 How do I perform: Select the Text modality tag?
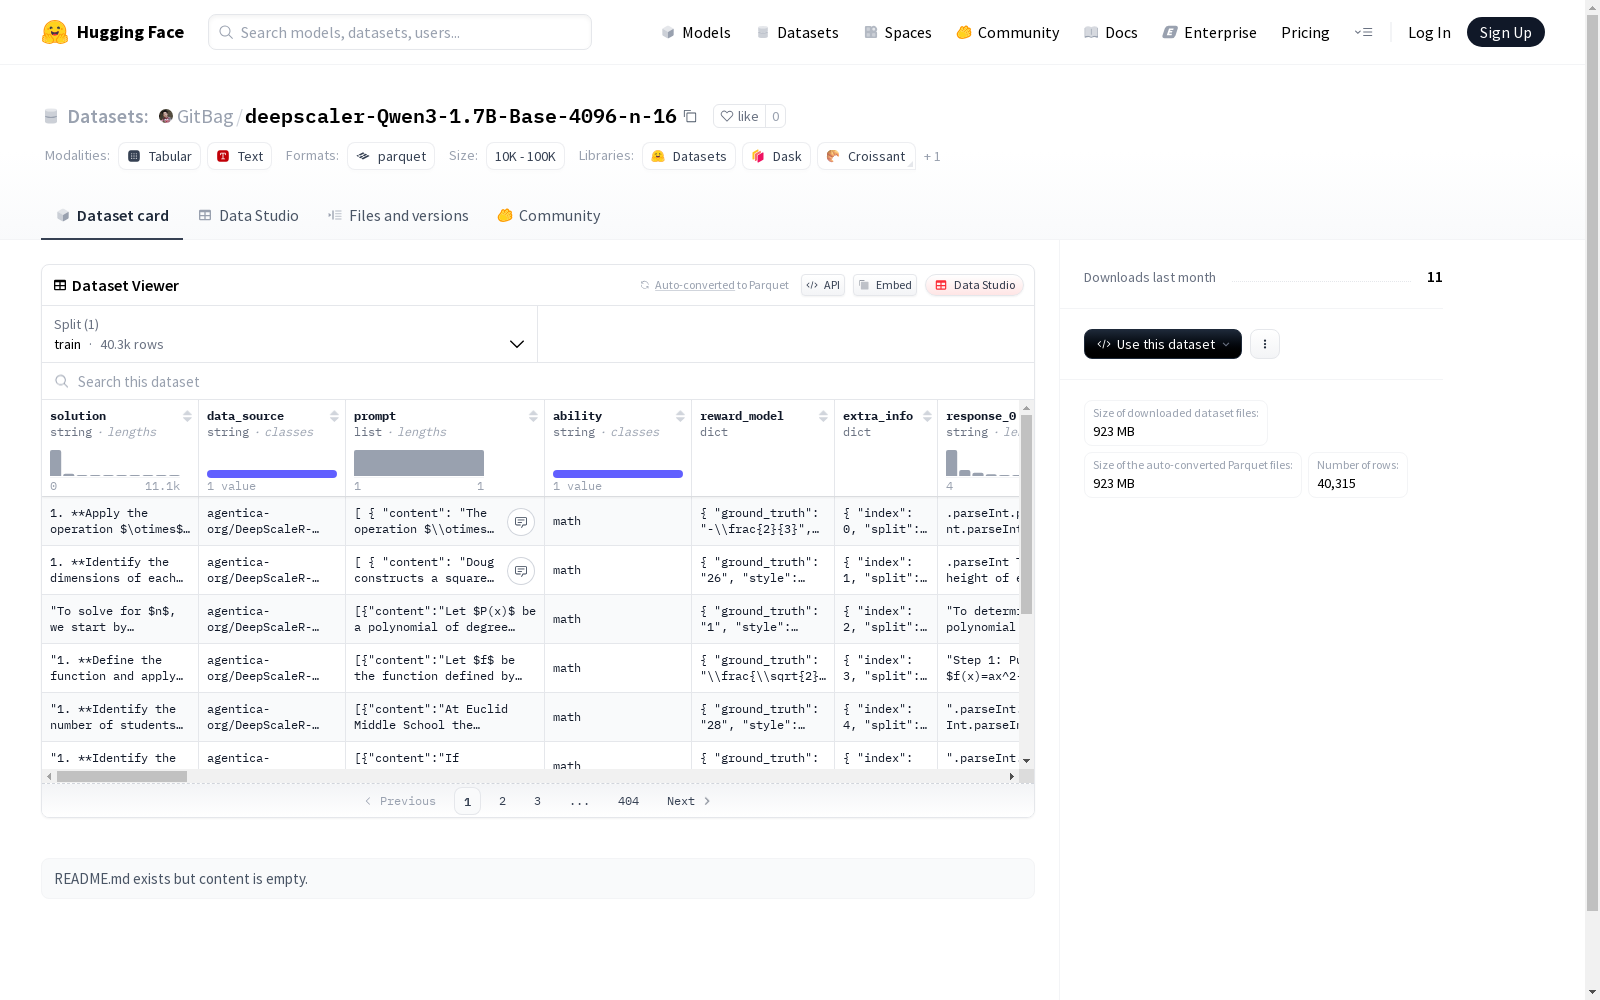click(240, 156)
